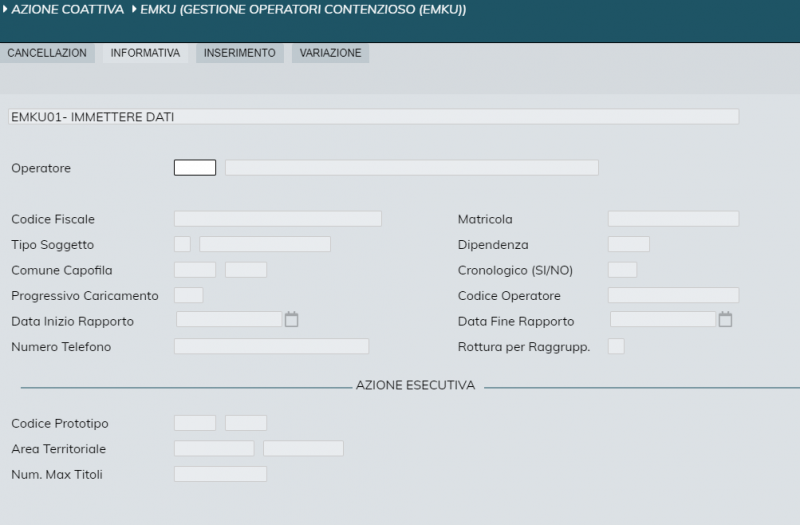The height and width of the screenshot is (525, 800).
Task: Click the Numero Telefono input field
Action: click(x=271, y=346)
